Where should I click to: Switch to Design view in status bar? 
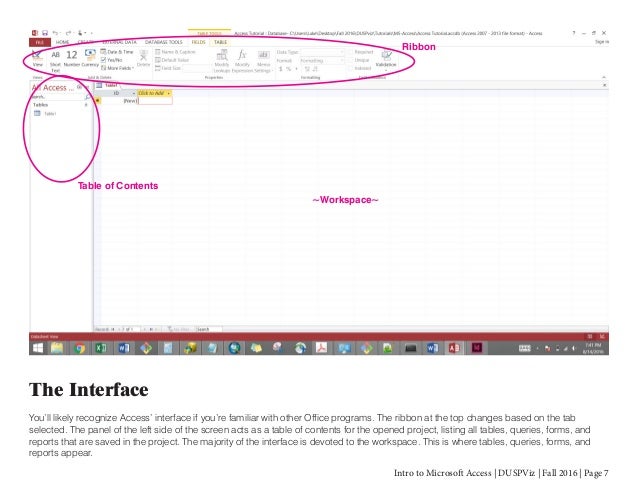(x=602, y=336)
